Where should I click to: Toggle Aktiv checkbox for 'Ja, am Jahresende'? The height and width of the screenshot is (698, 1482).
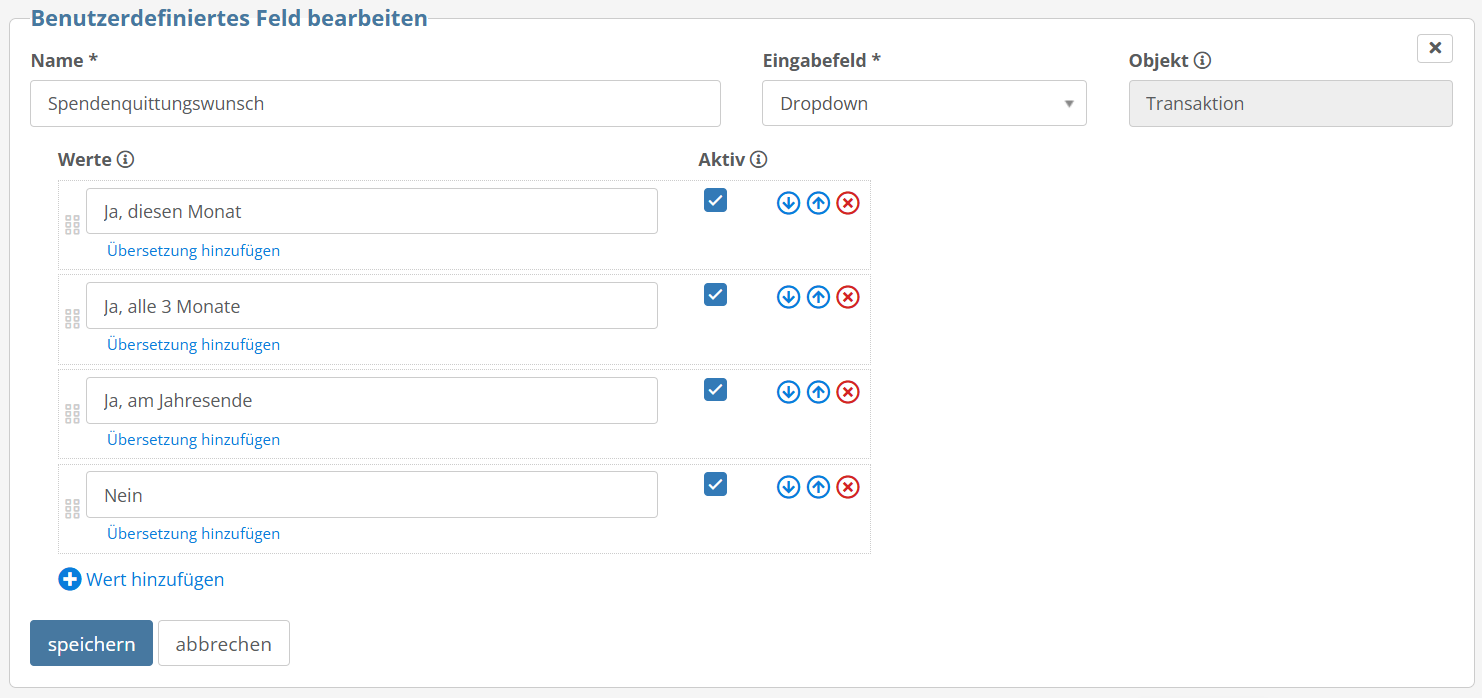(715, 389)
